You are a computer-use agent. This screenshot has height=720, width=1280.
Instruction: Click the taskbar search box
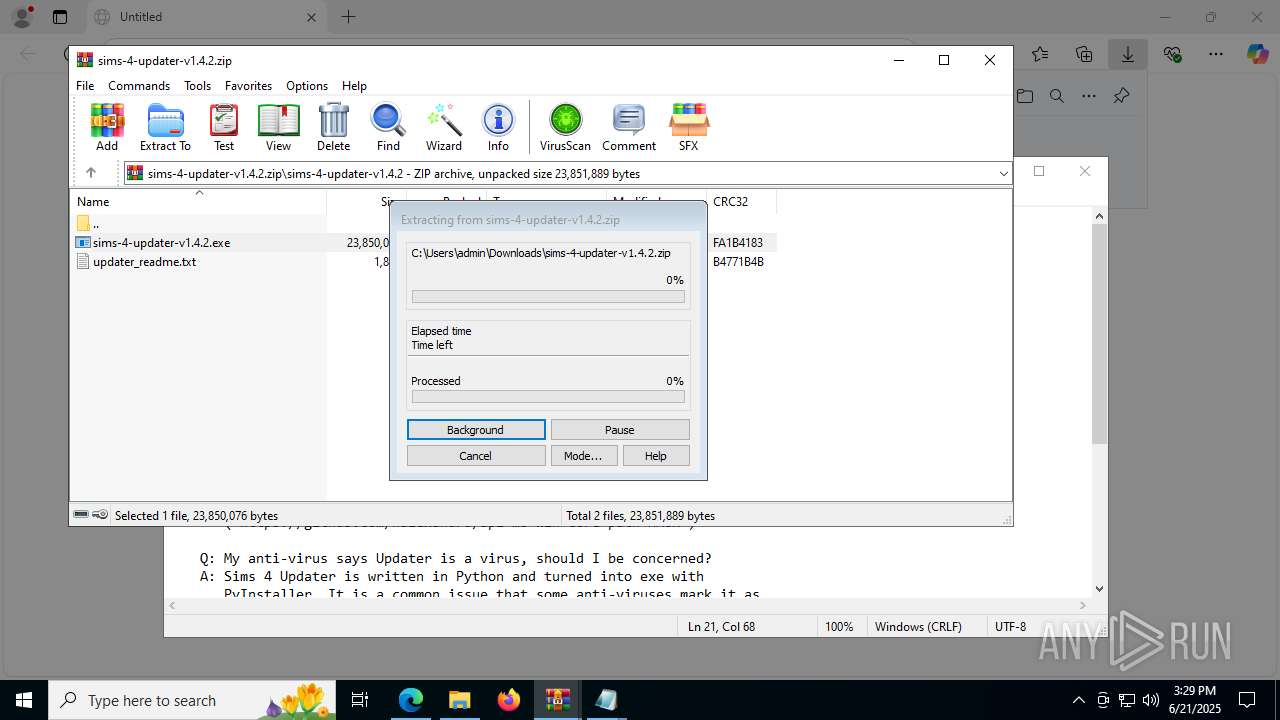pos(194,700)
